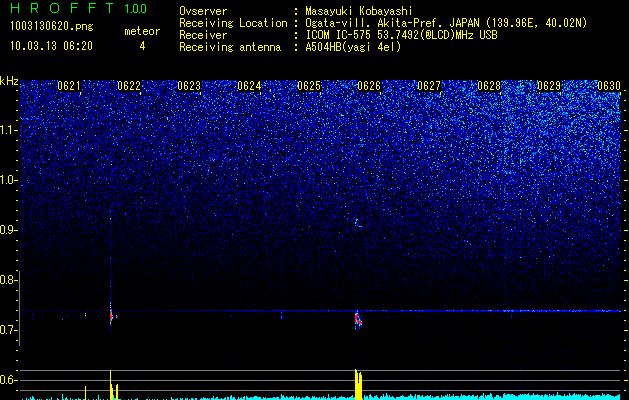Click the receiver ICOM IC-575 text
This screenshot has height=400, width=629.
(x=401, y=35)
